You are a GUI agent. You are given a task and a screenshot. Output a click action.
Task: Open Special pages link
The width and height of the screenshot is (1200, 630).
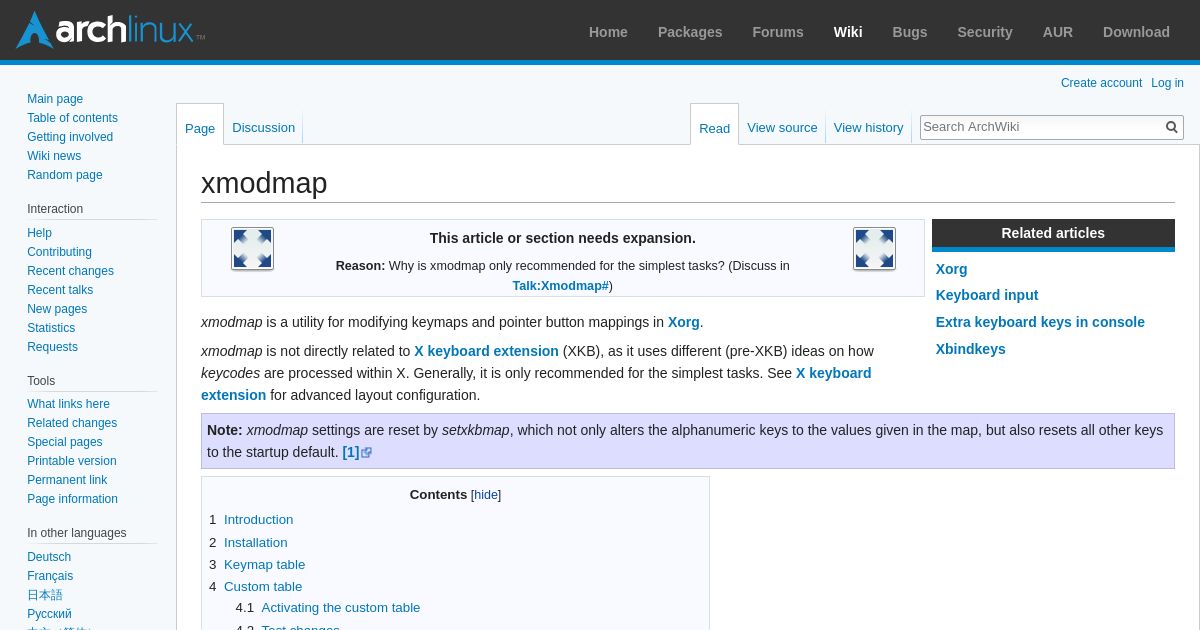click(x=65, y=442)
